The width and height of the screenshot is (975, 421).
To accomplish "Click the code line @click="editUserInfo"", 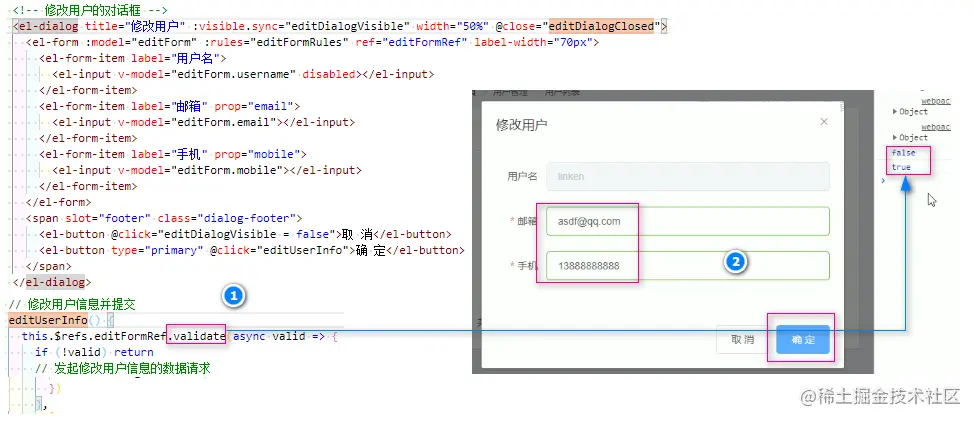I will click(251, 250).
